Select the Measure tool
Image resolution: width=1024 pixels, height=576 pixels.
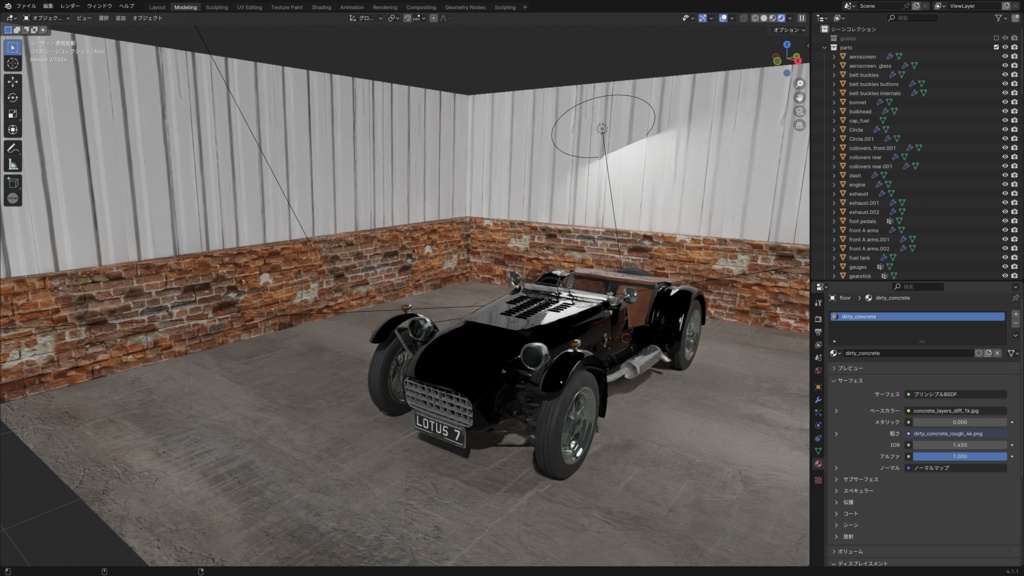pos(12,164)
